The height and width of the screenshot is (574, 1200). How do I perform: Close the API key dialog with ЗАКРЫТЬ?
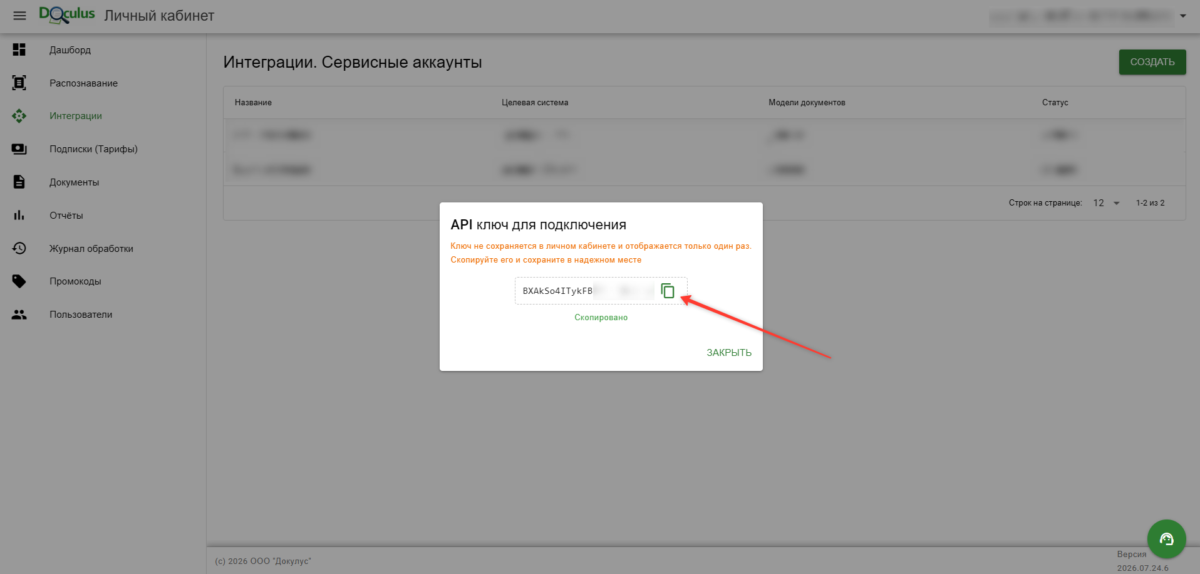(729, 352)
